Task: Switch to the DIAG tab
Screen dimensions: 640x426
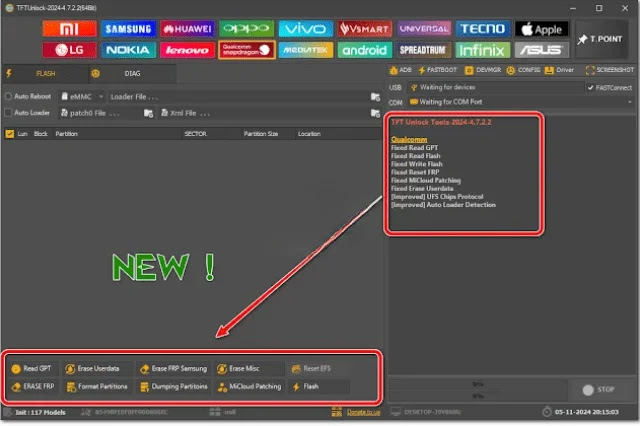Action: point(132,73)
